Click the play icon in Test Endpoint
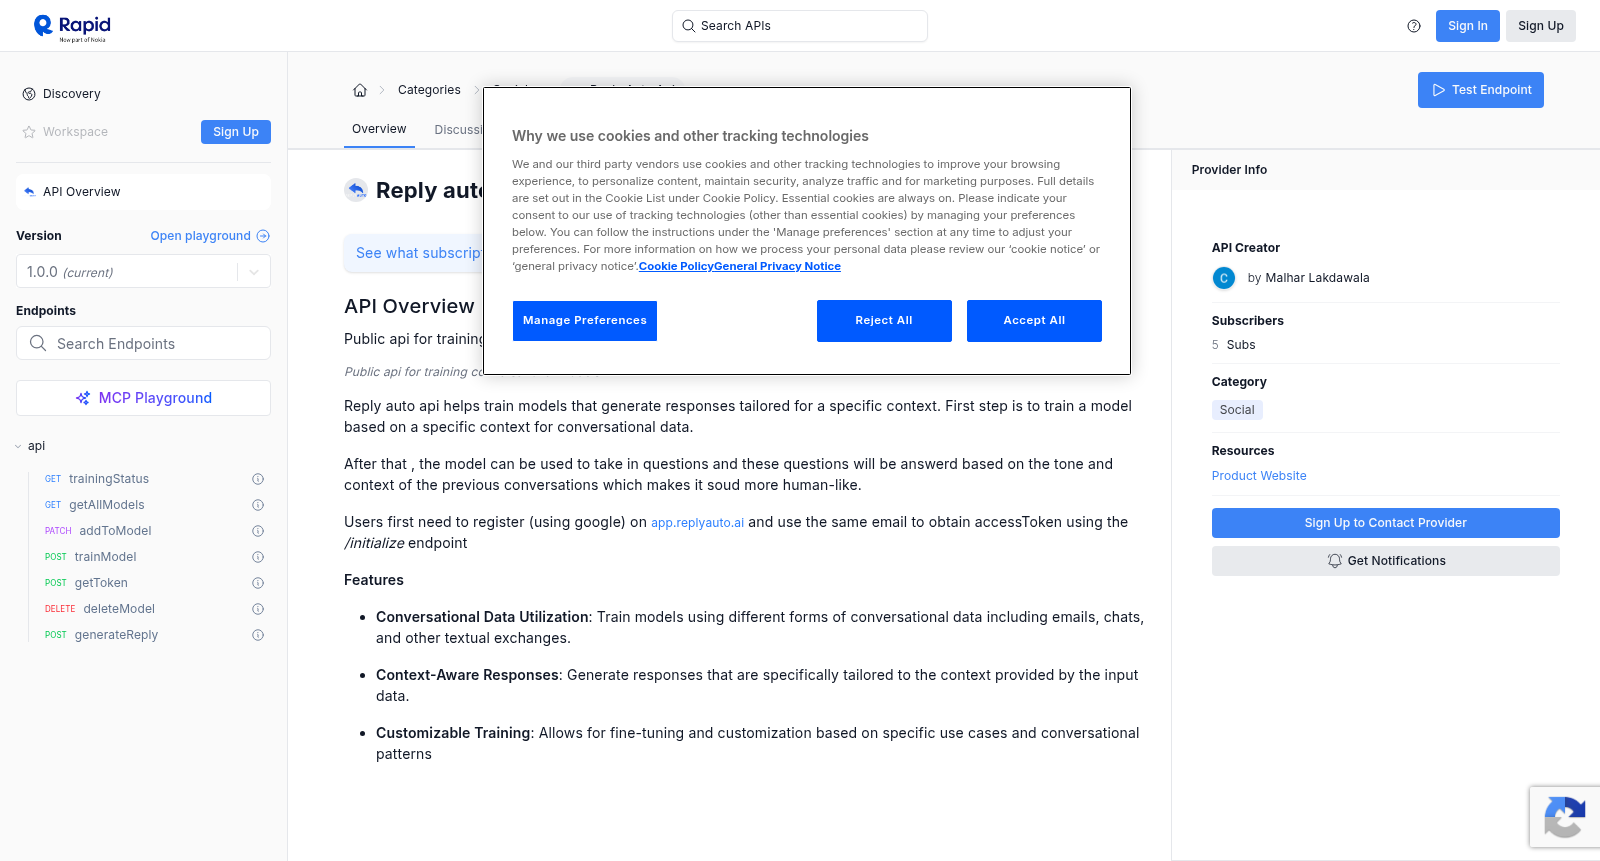The image size is (1600, 861). [1439, 90]
